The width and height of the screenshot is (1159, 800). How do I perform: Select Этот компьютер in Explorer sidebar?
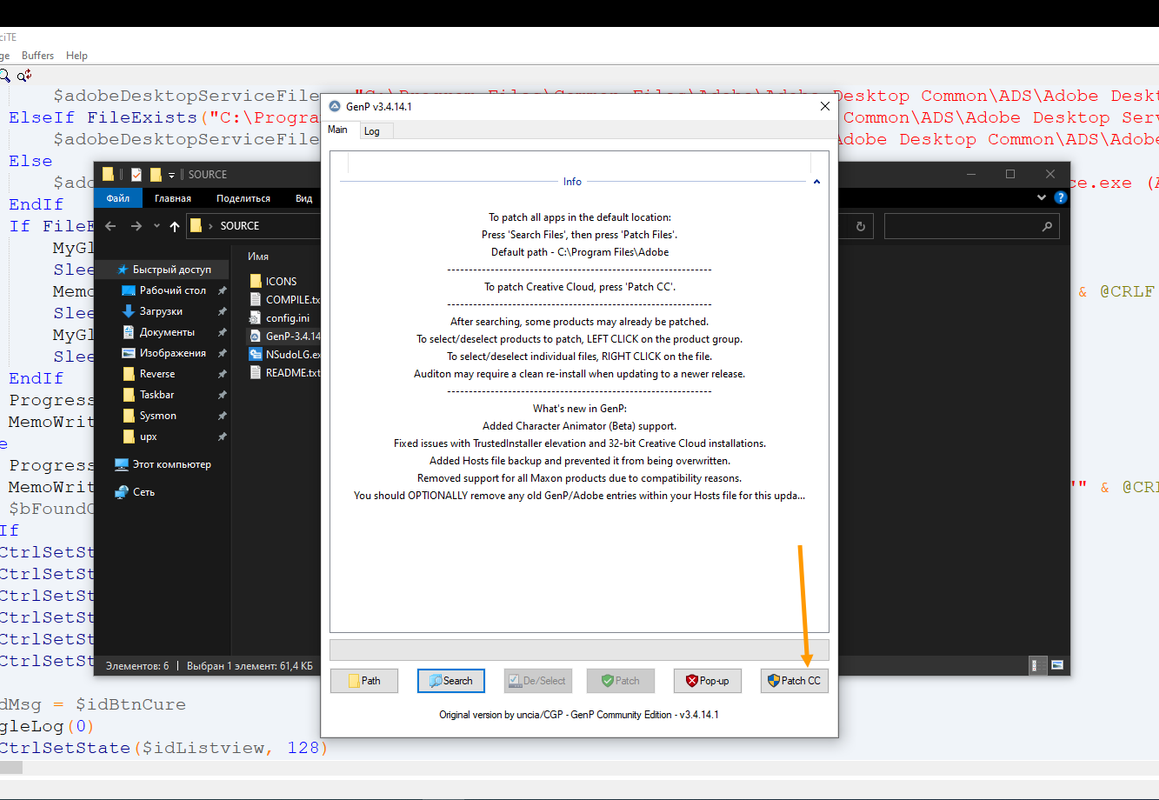163,464
